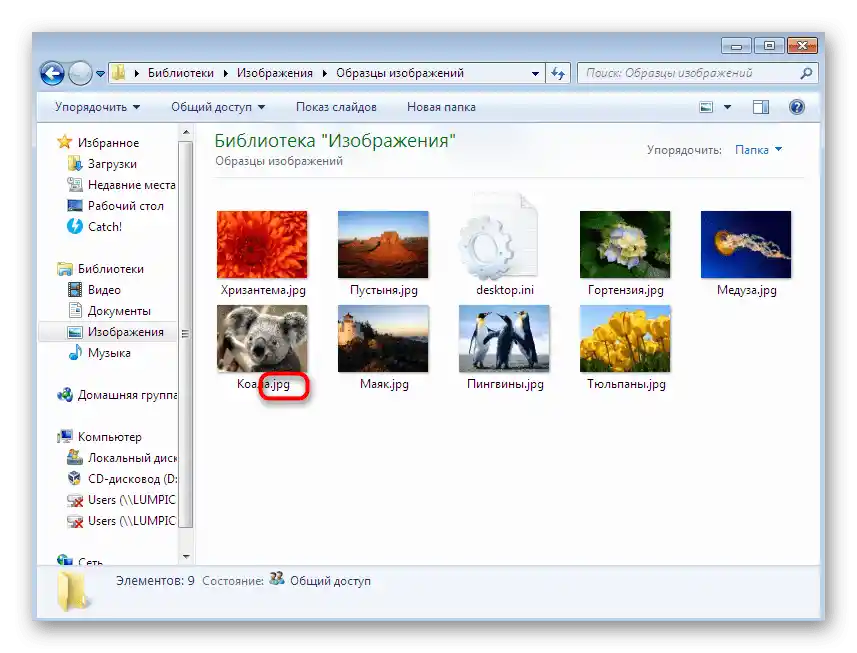Change view with the view icon
The height and width of the screenshot is (653, 857).
[x=706, y=107]
